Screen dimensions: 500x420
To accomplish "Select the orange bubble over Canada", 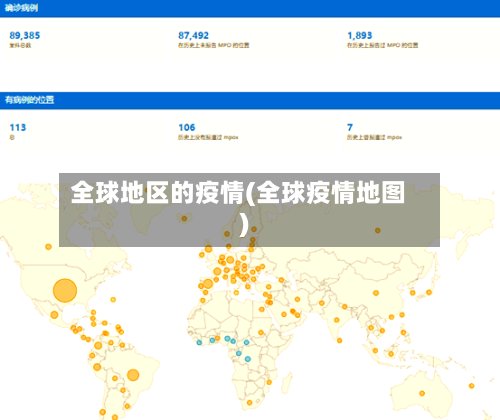I will click(48, 247).
